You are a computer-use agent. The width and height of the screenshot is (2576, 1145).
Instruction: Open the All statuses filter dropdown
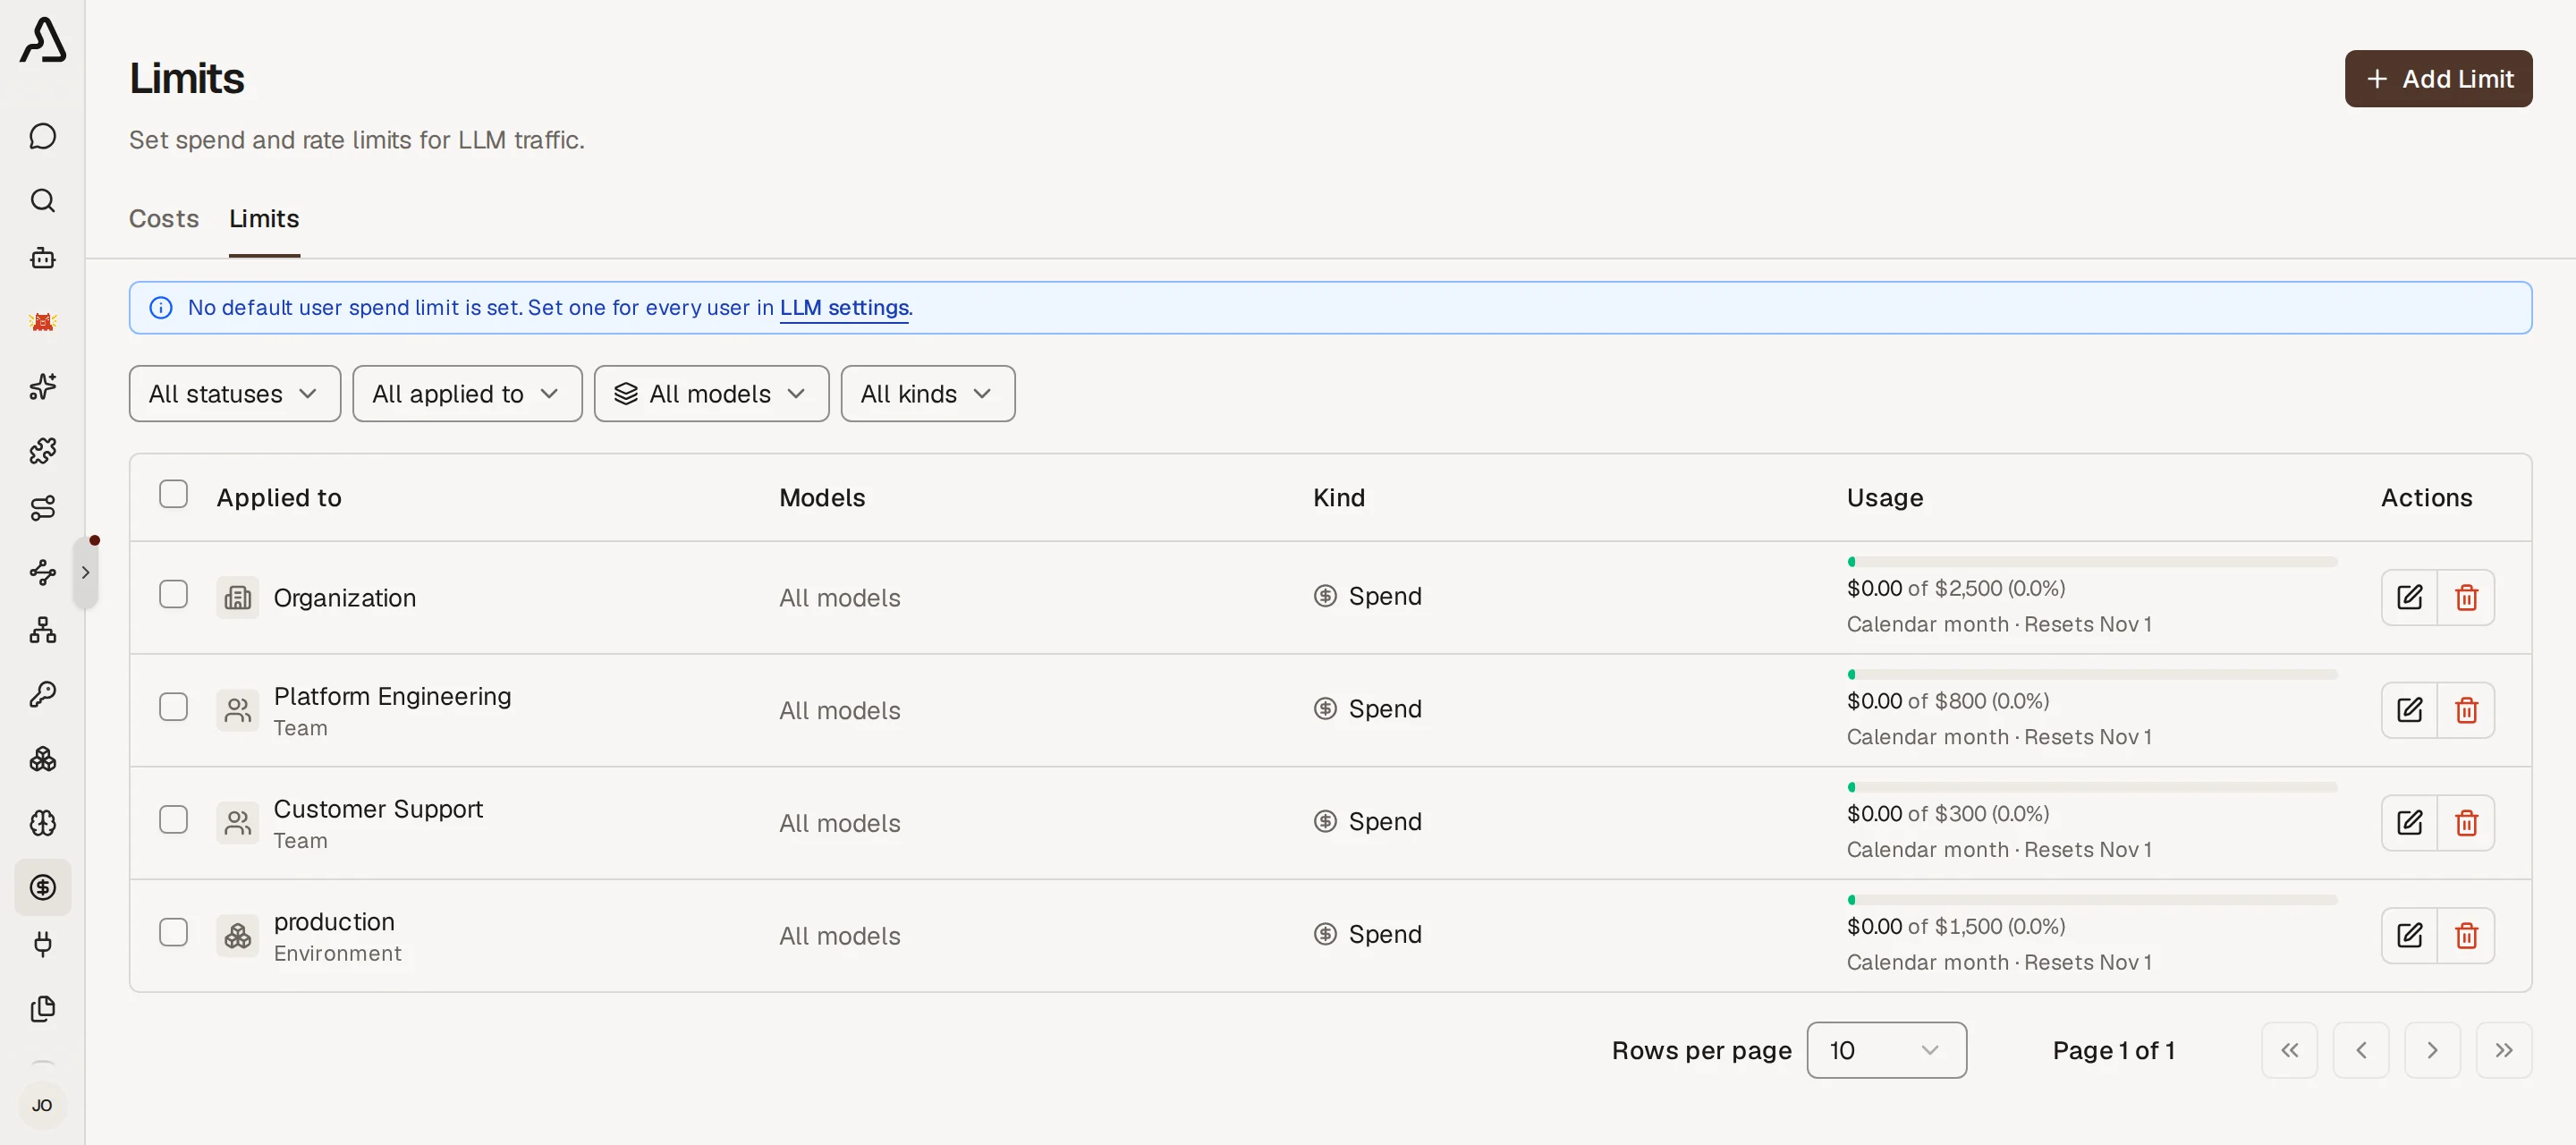tap(234, 394)
